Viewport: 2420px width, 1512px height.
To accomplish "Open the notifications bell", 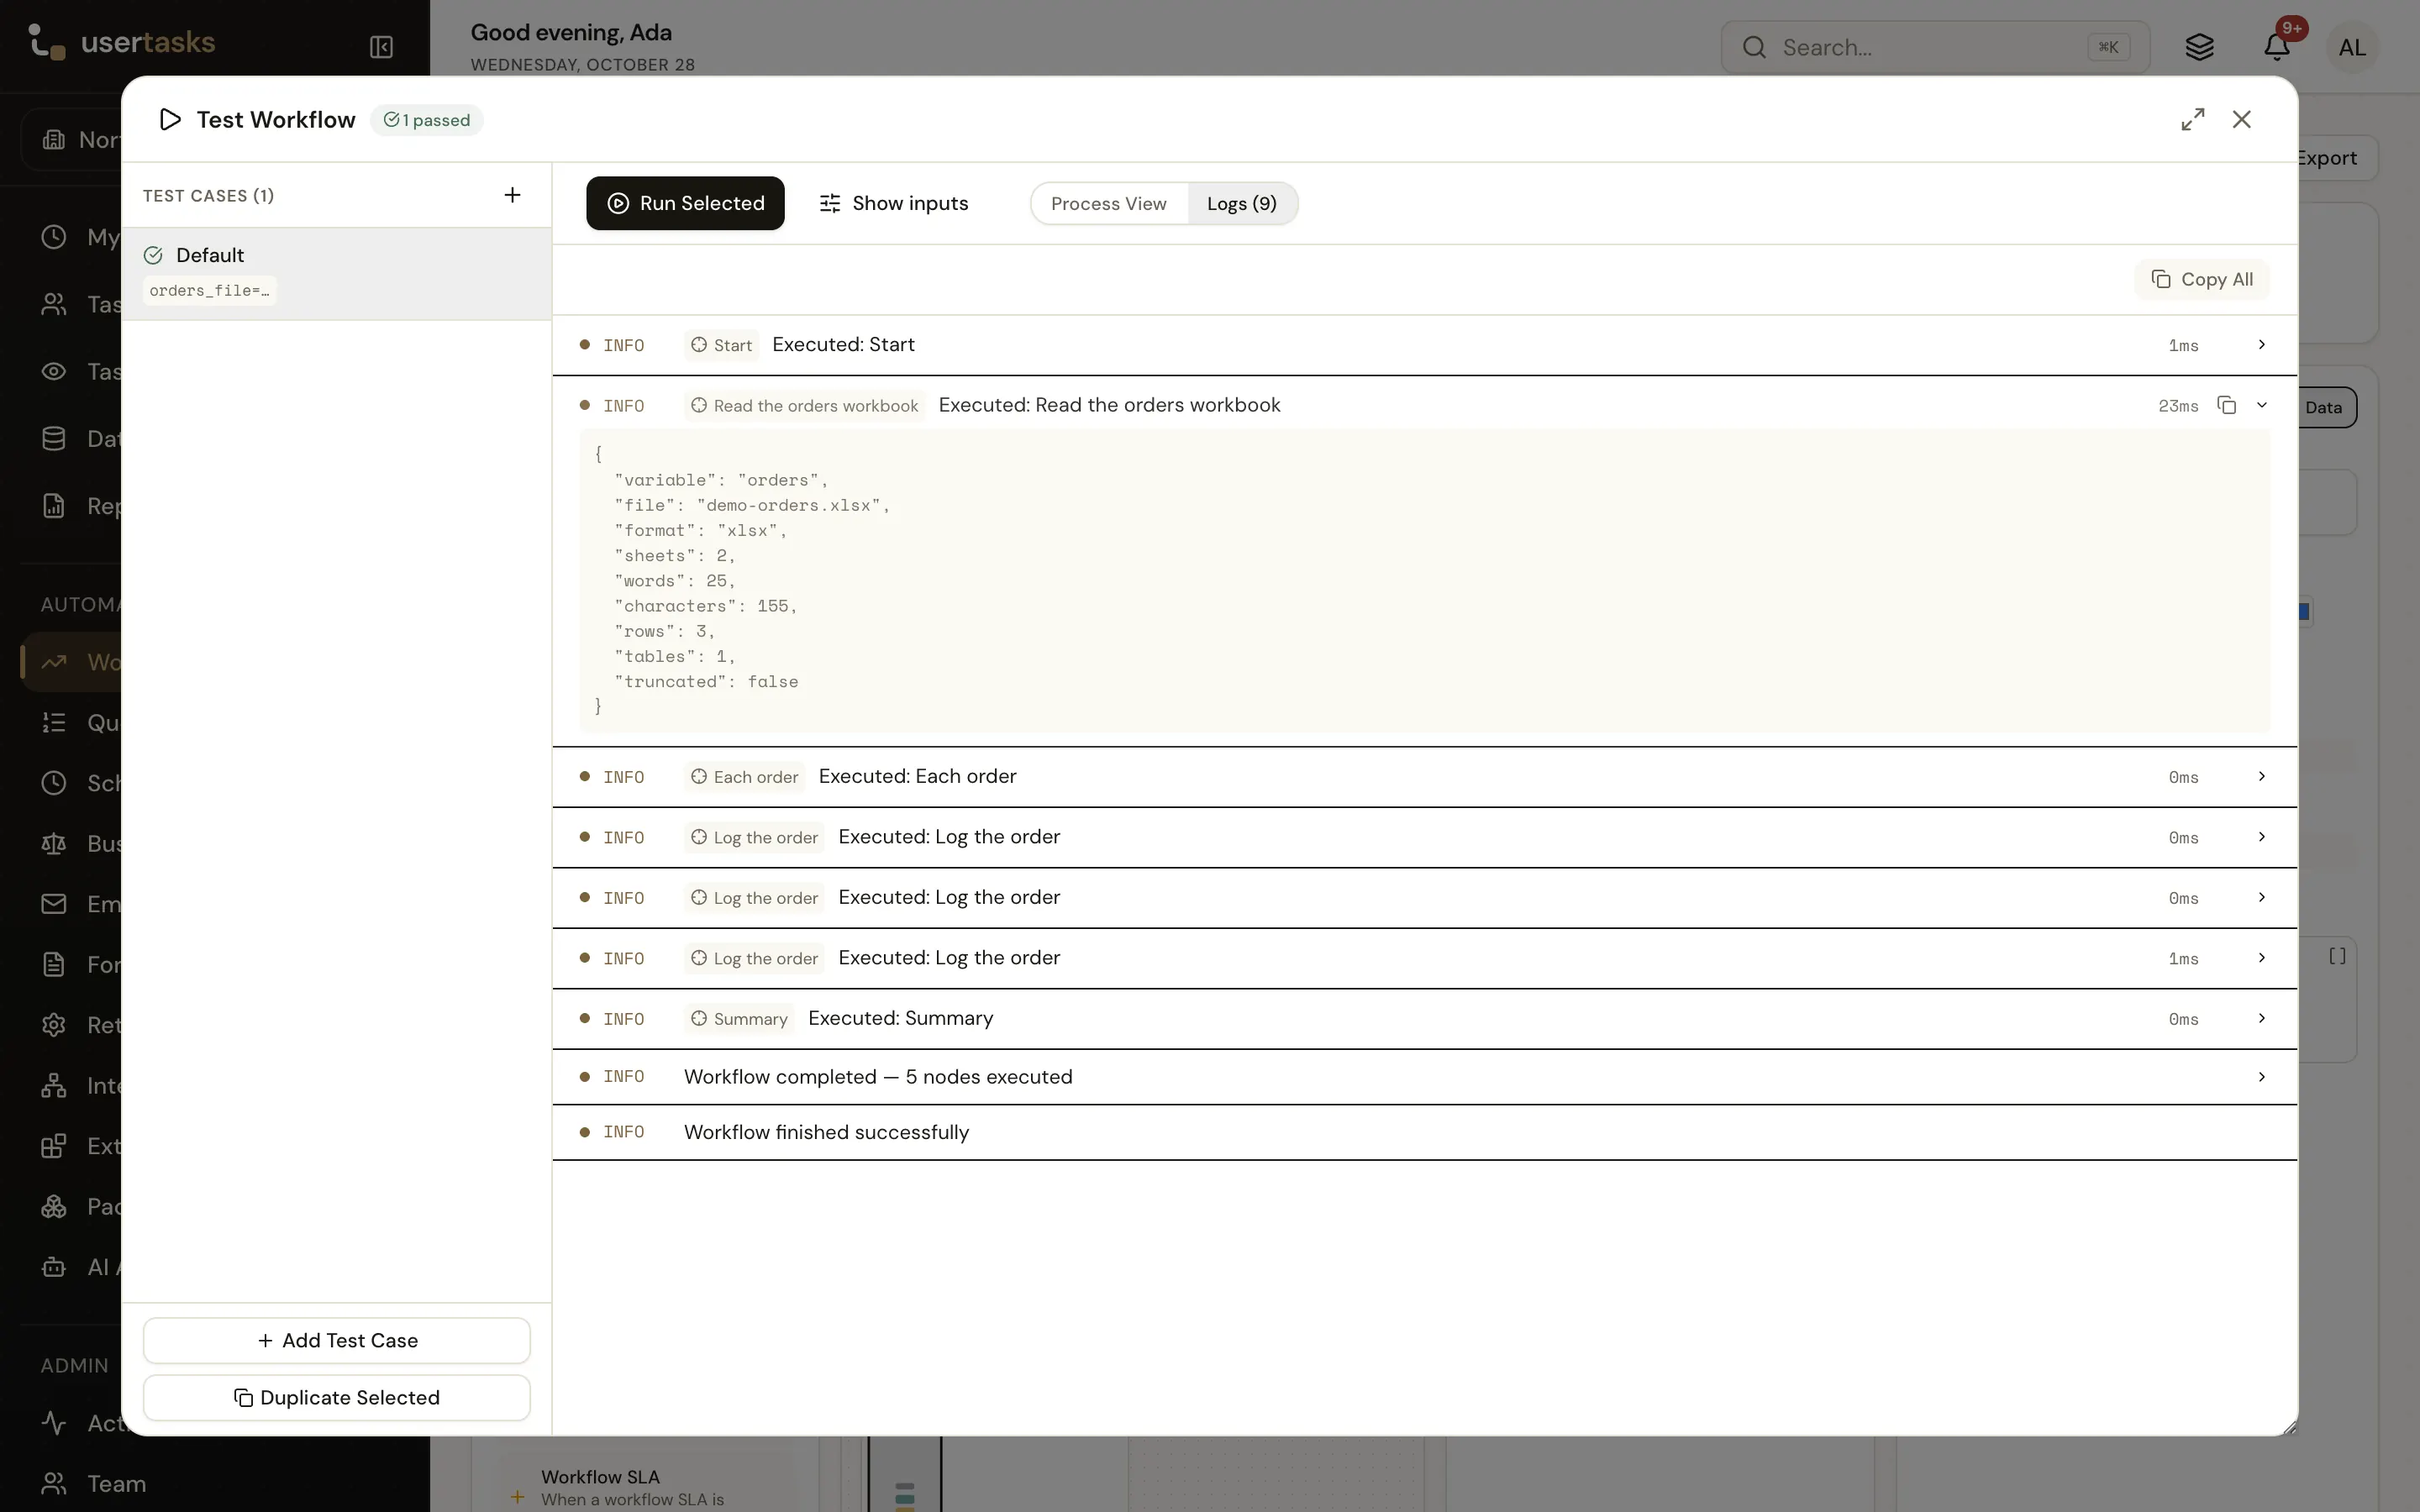I will [x=2277, y=47].
